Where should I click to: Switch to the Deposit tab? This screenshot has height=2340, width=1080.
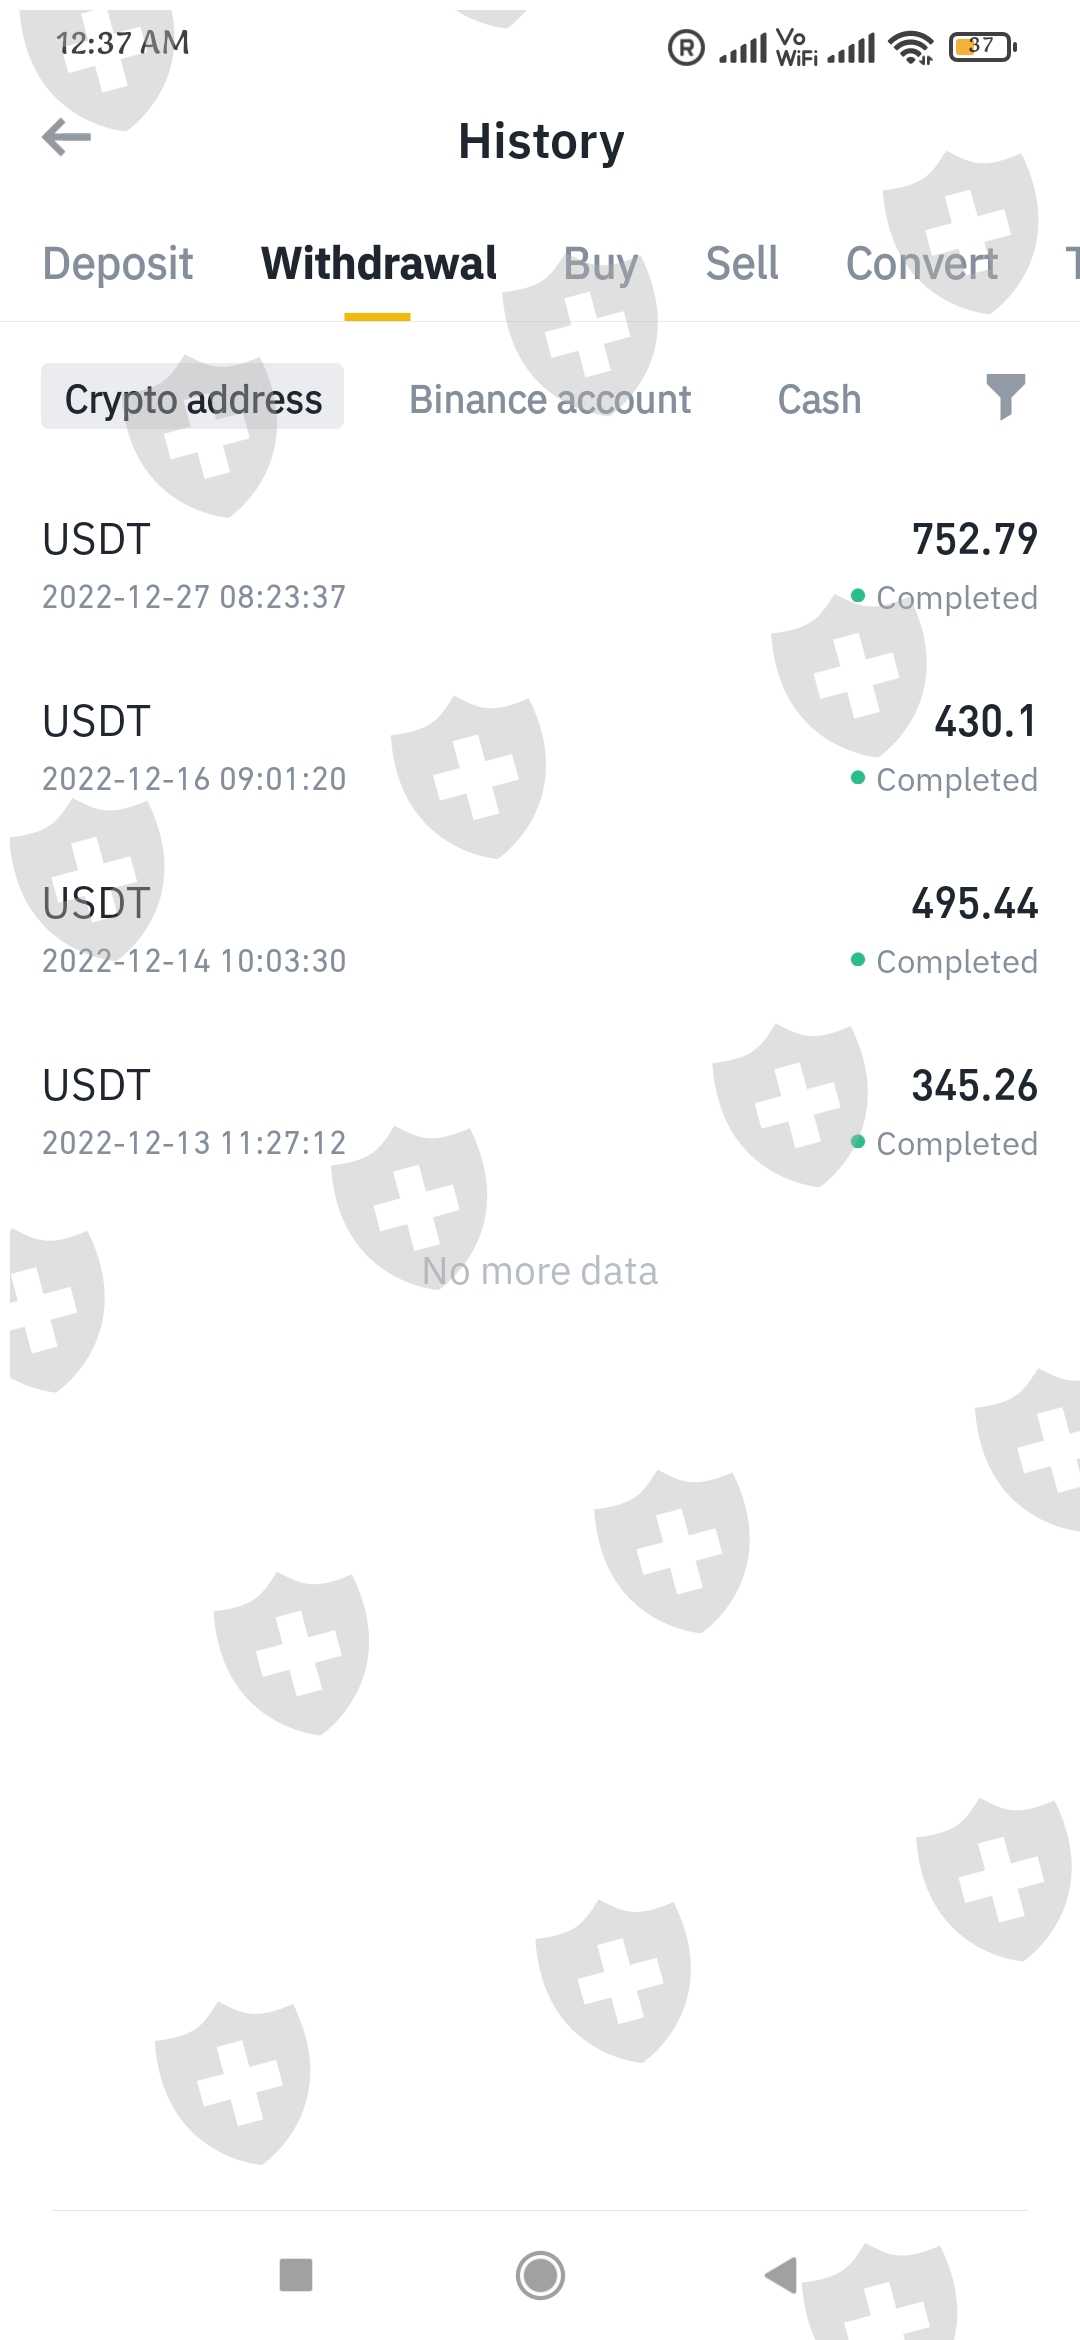(x=118, y=264)
